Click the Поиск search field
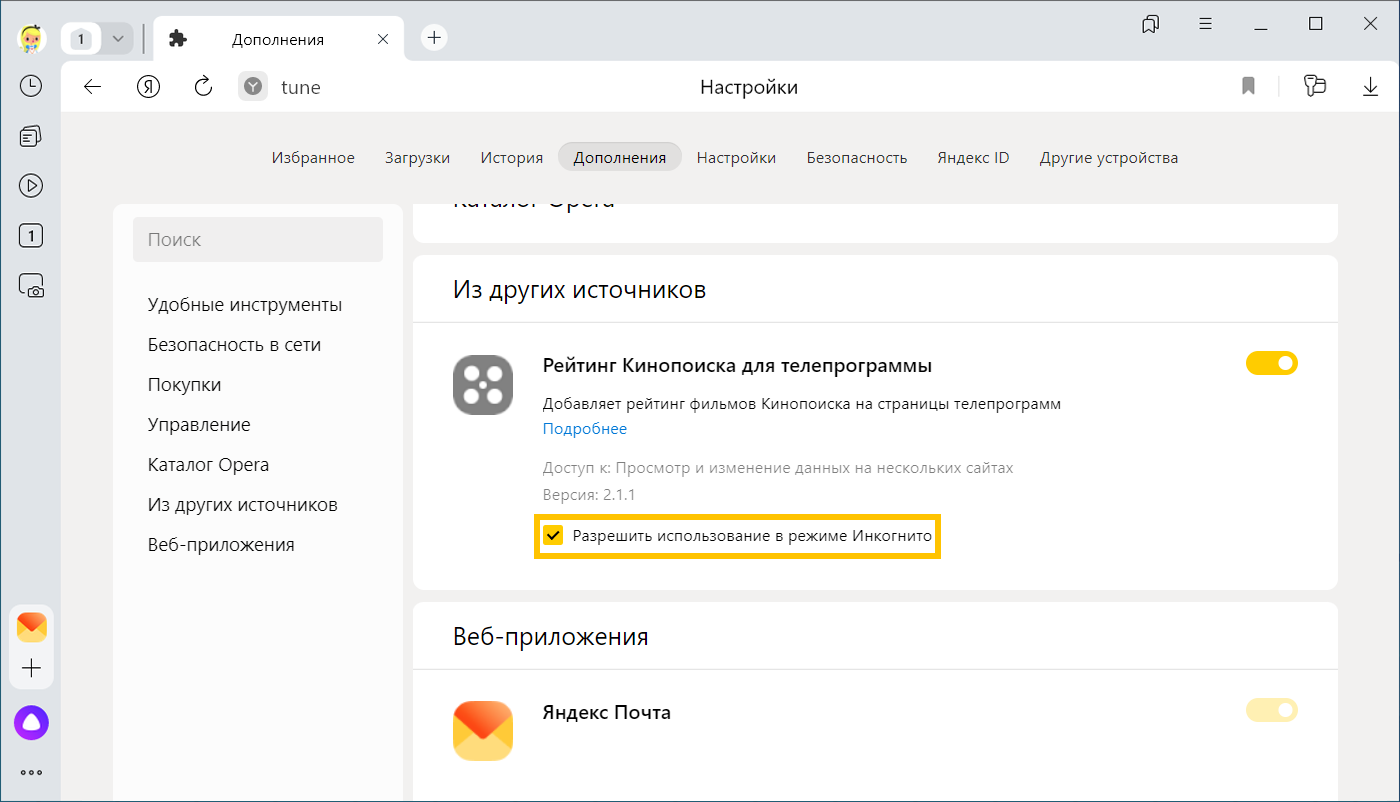The height and width of the screenshot is (802, 1400). tap(258, 240)
